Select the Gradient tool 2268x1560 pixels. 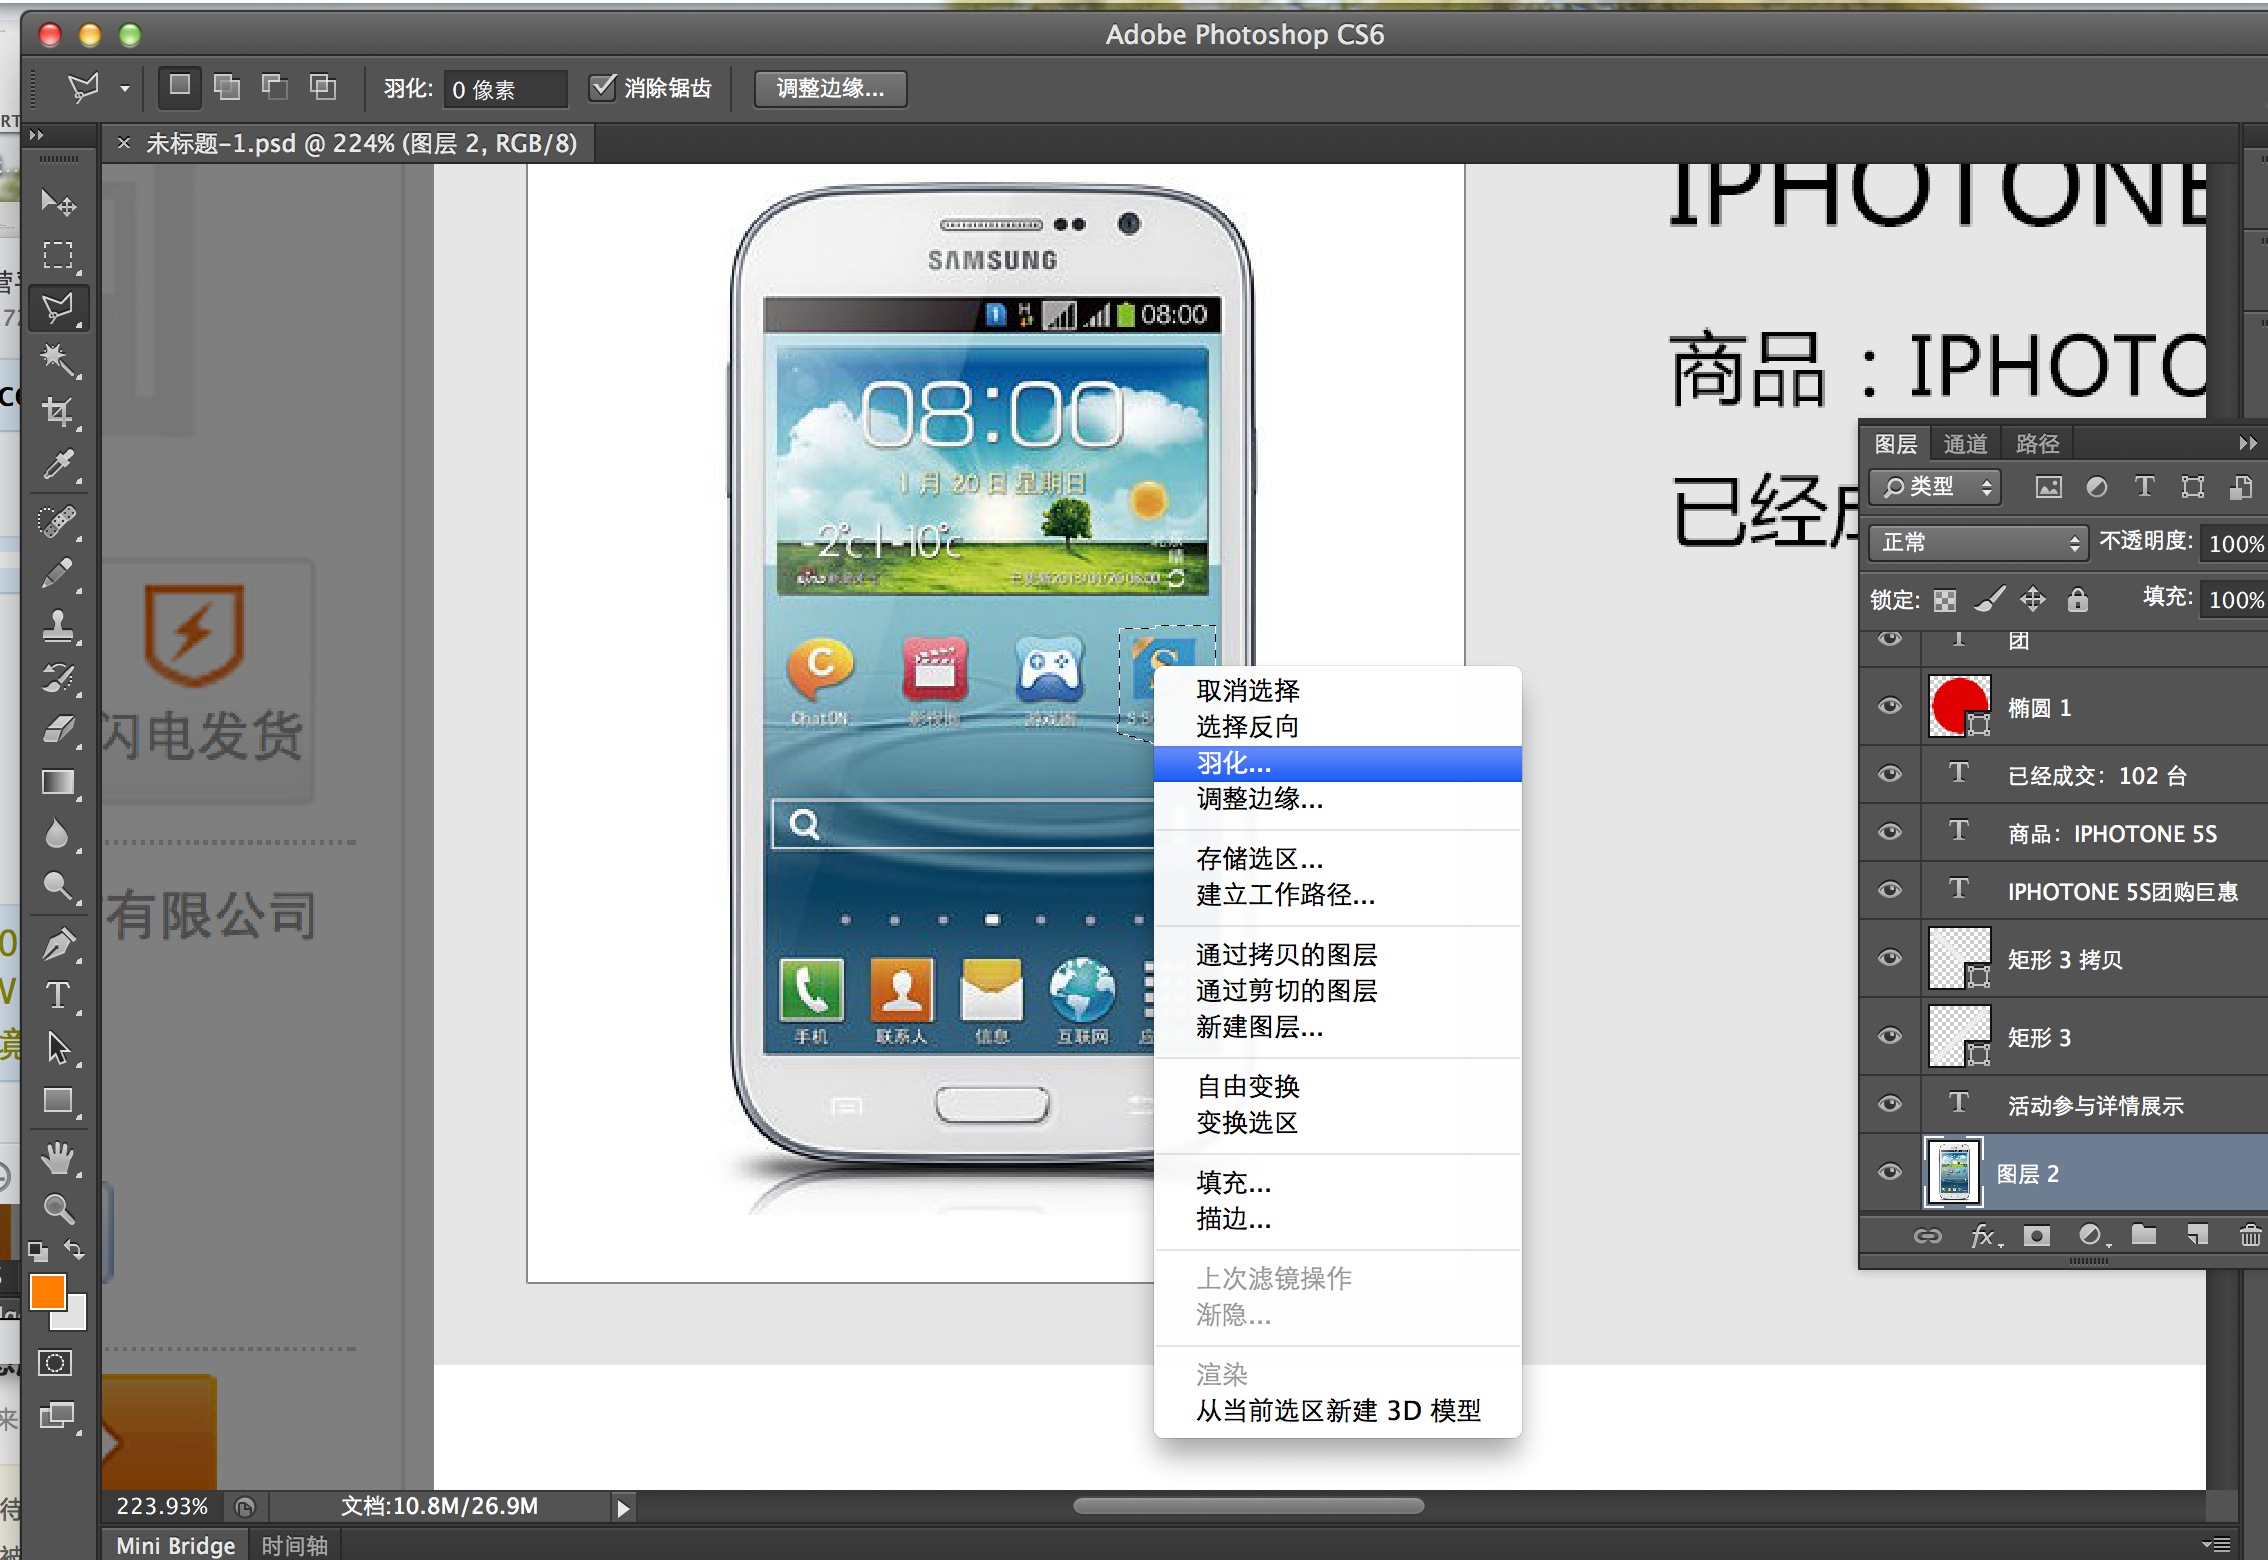(x=58, y=782)
